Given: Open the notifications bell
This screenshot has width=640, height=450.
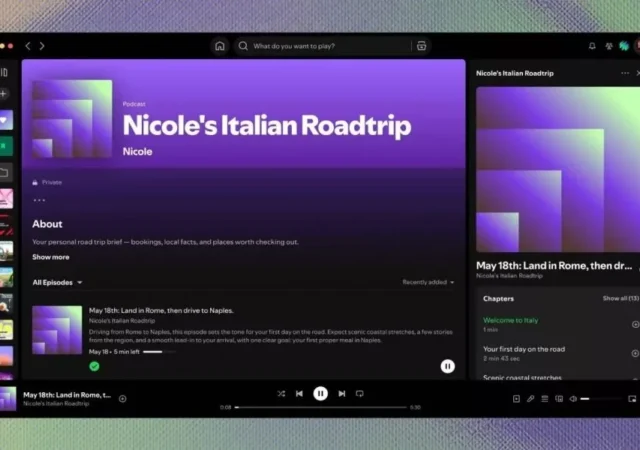Looking at the screenshot, I should click(x=592, y=46).
